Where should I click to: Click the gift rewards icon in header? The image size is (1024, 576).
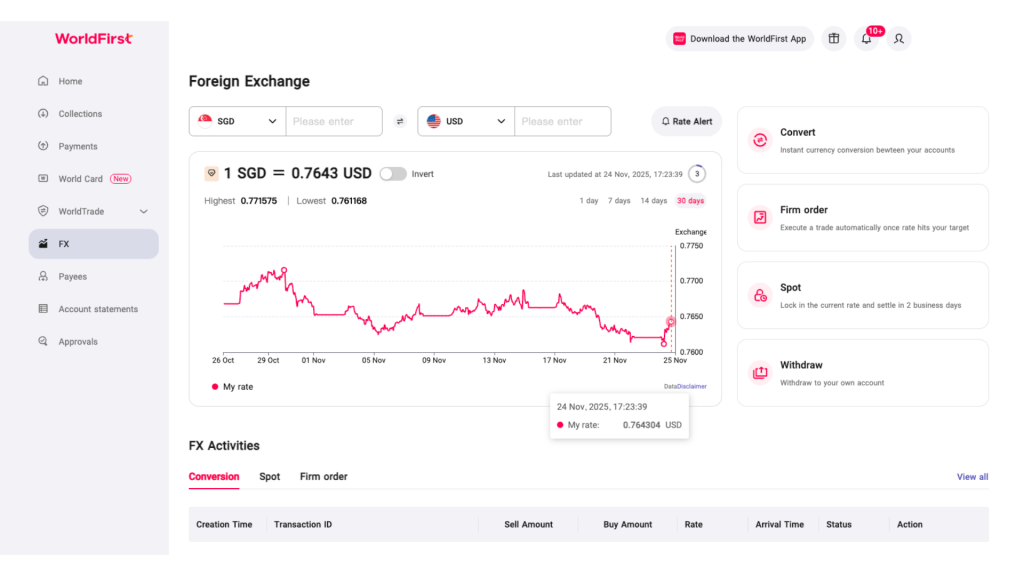pos(833,39)
